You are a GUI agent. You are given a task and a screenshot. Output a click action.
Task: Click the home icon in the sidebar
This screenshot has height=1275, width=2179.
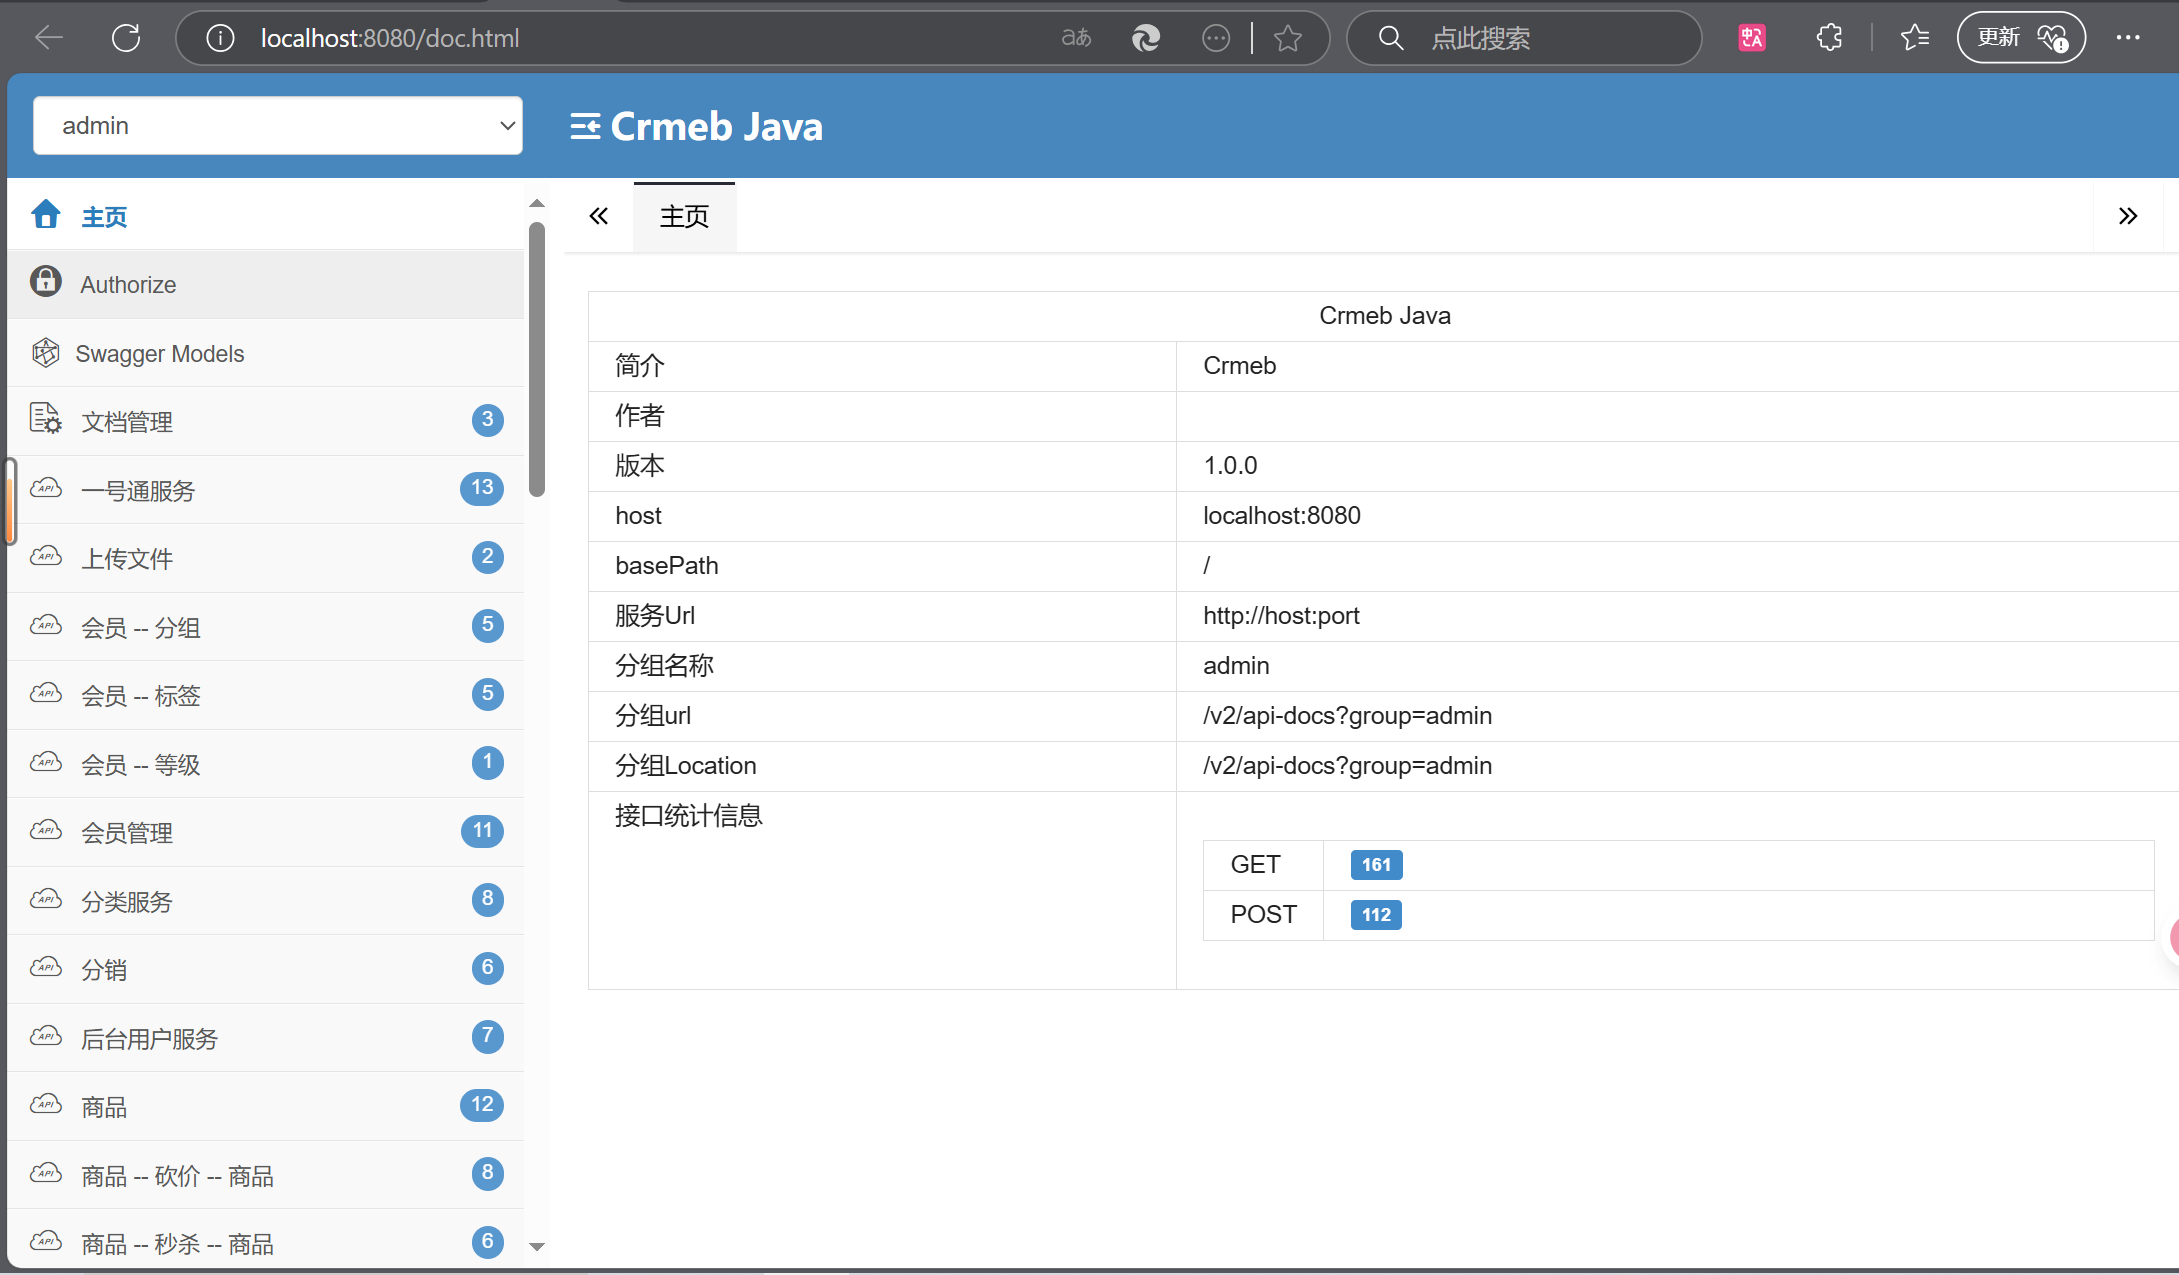[46, 215]
